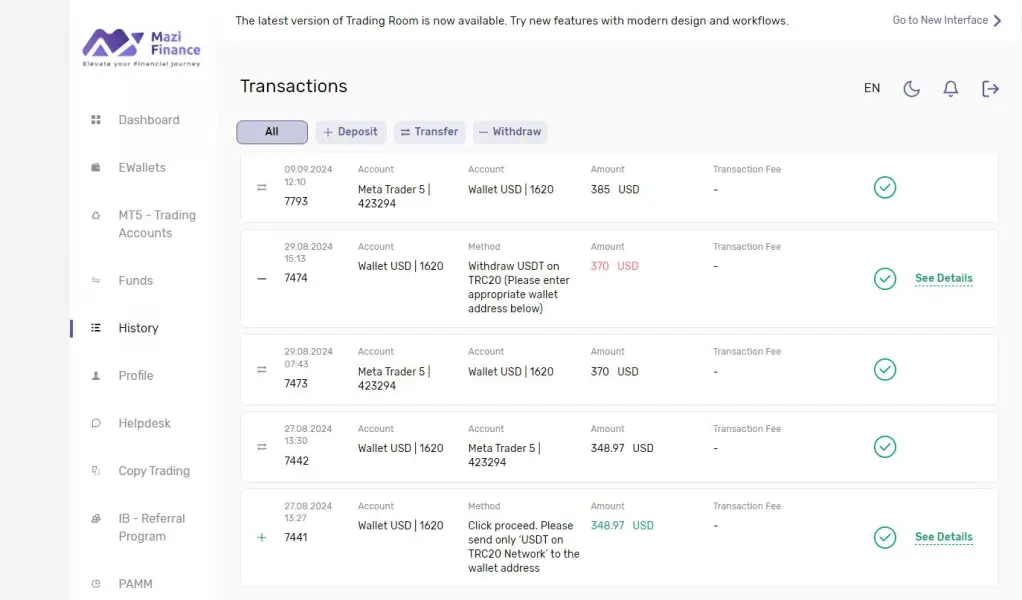Filter transactions by Withdraw
Image resolution: width=1022 pixels, height=600 pixels.
pyautogui.click(x=510, y=132)
